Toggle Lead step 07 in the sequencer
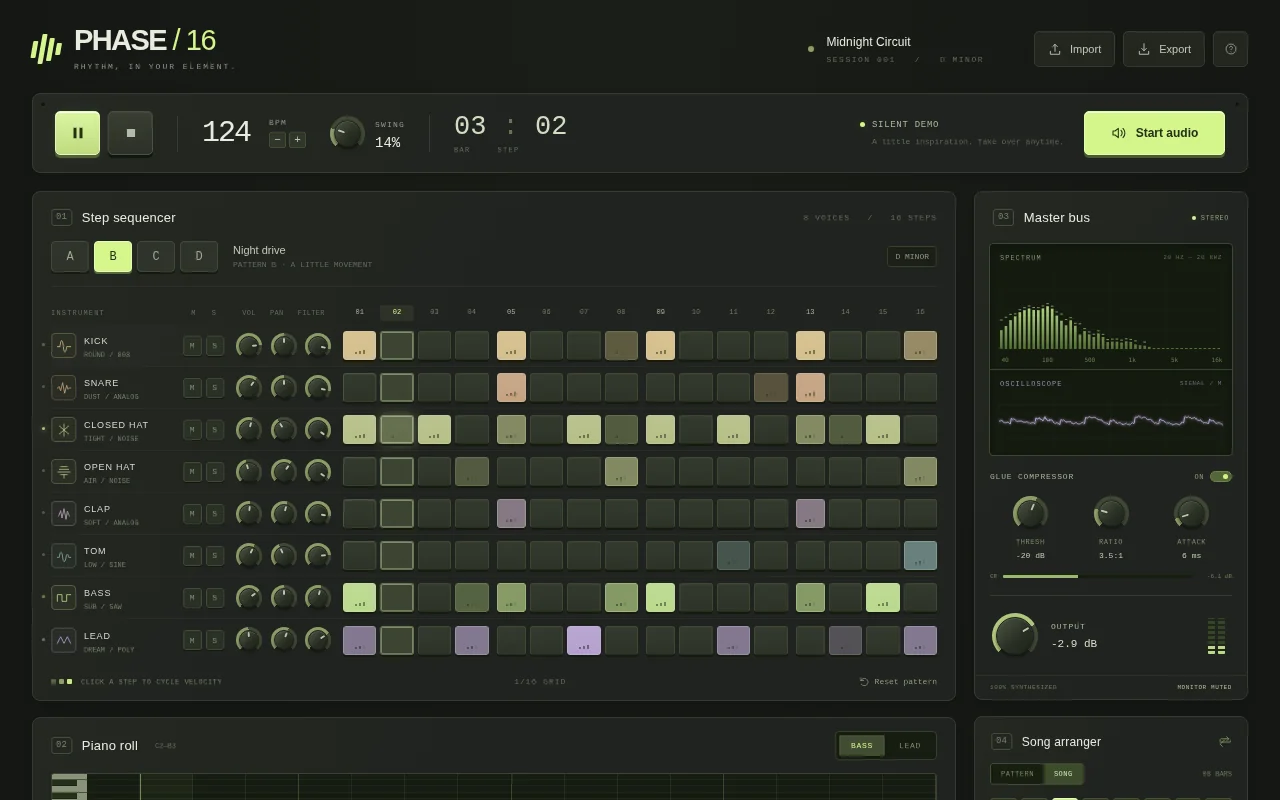The height and width of the screenshot is (800, 1280). click(584, 640)
